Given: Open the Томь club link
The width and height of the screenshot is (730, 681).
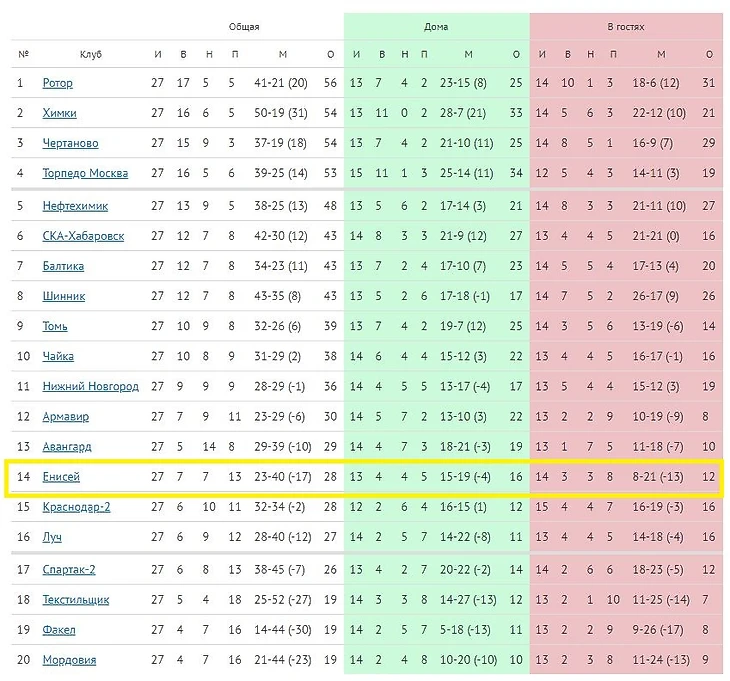Looking at the screenshot, I should [x=55, y=326].
